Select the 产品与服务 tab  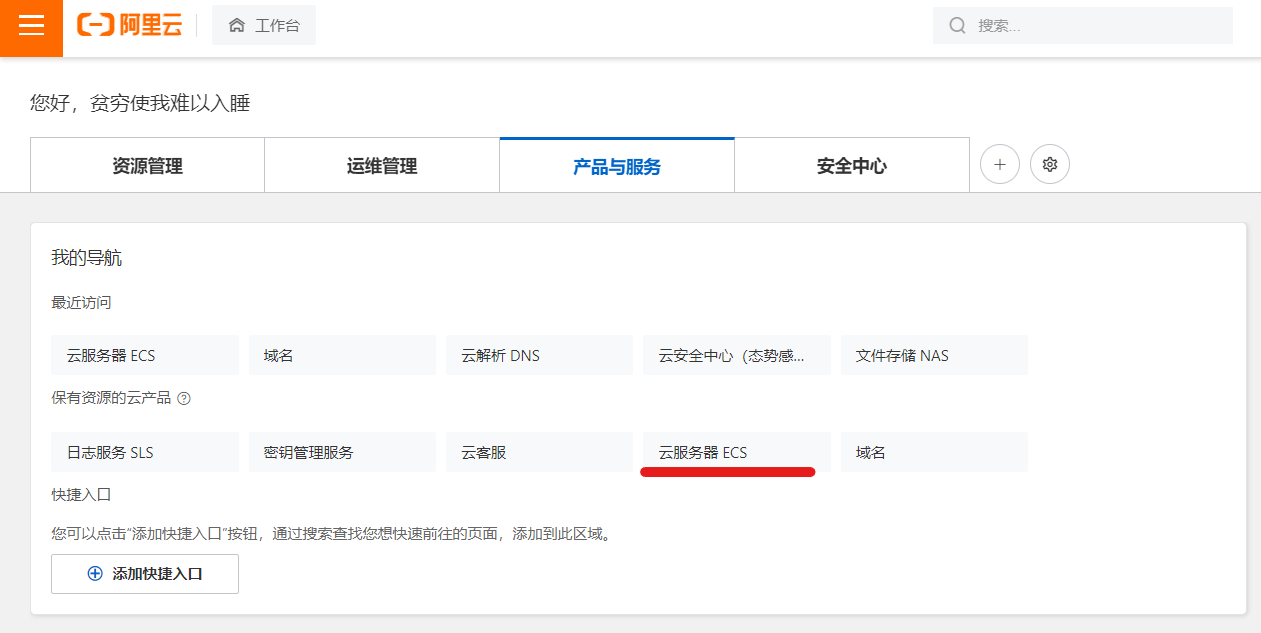[x=617, y=166]
